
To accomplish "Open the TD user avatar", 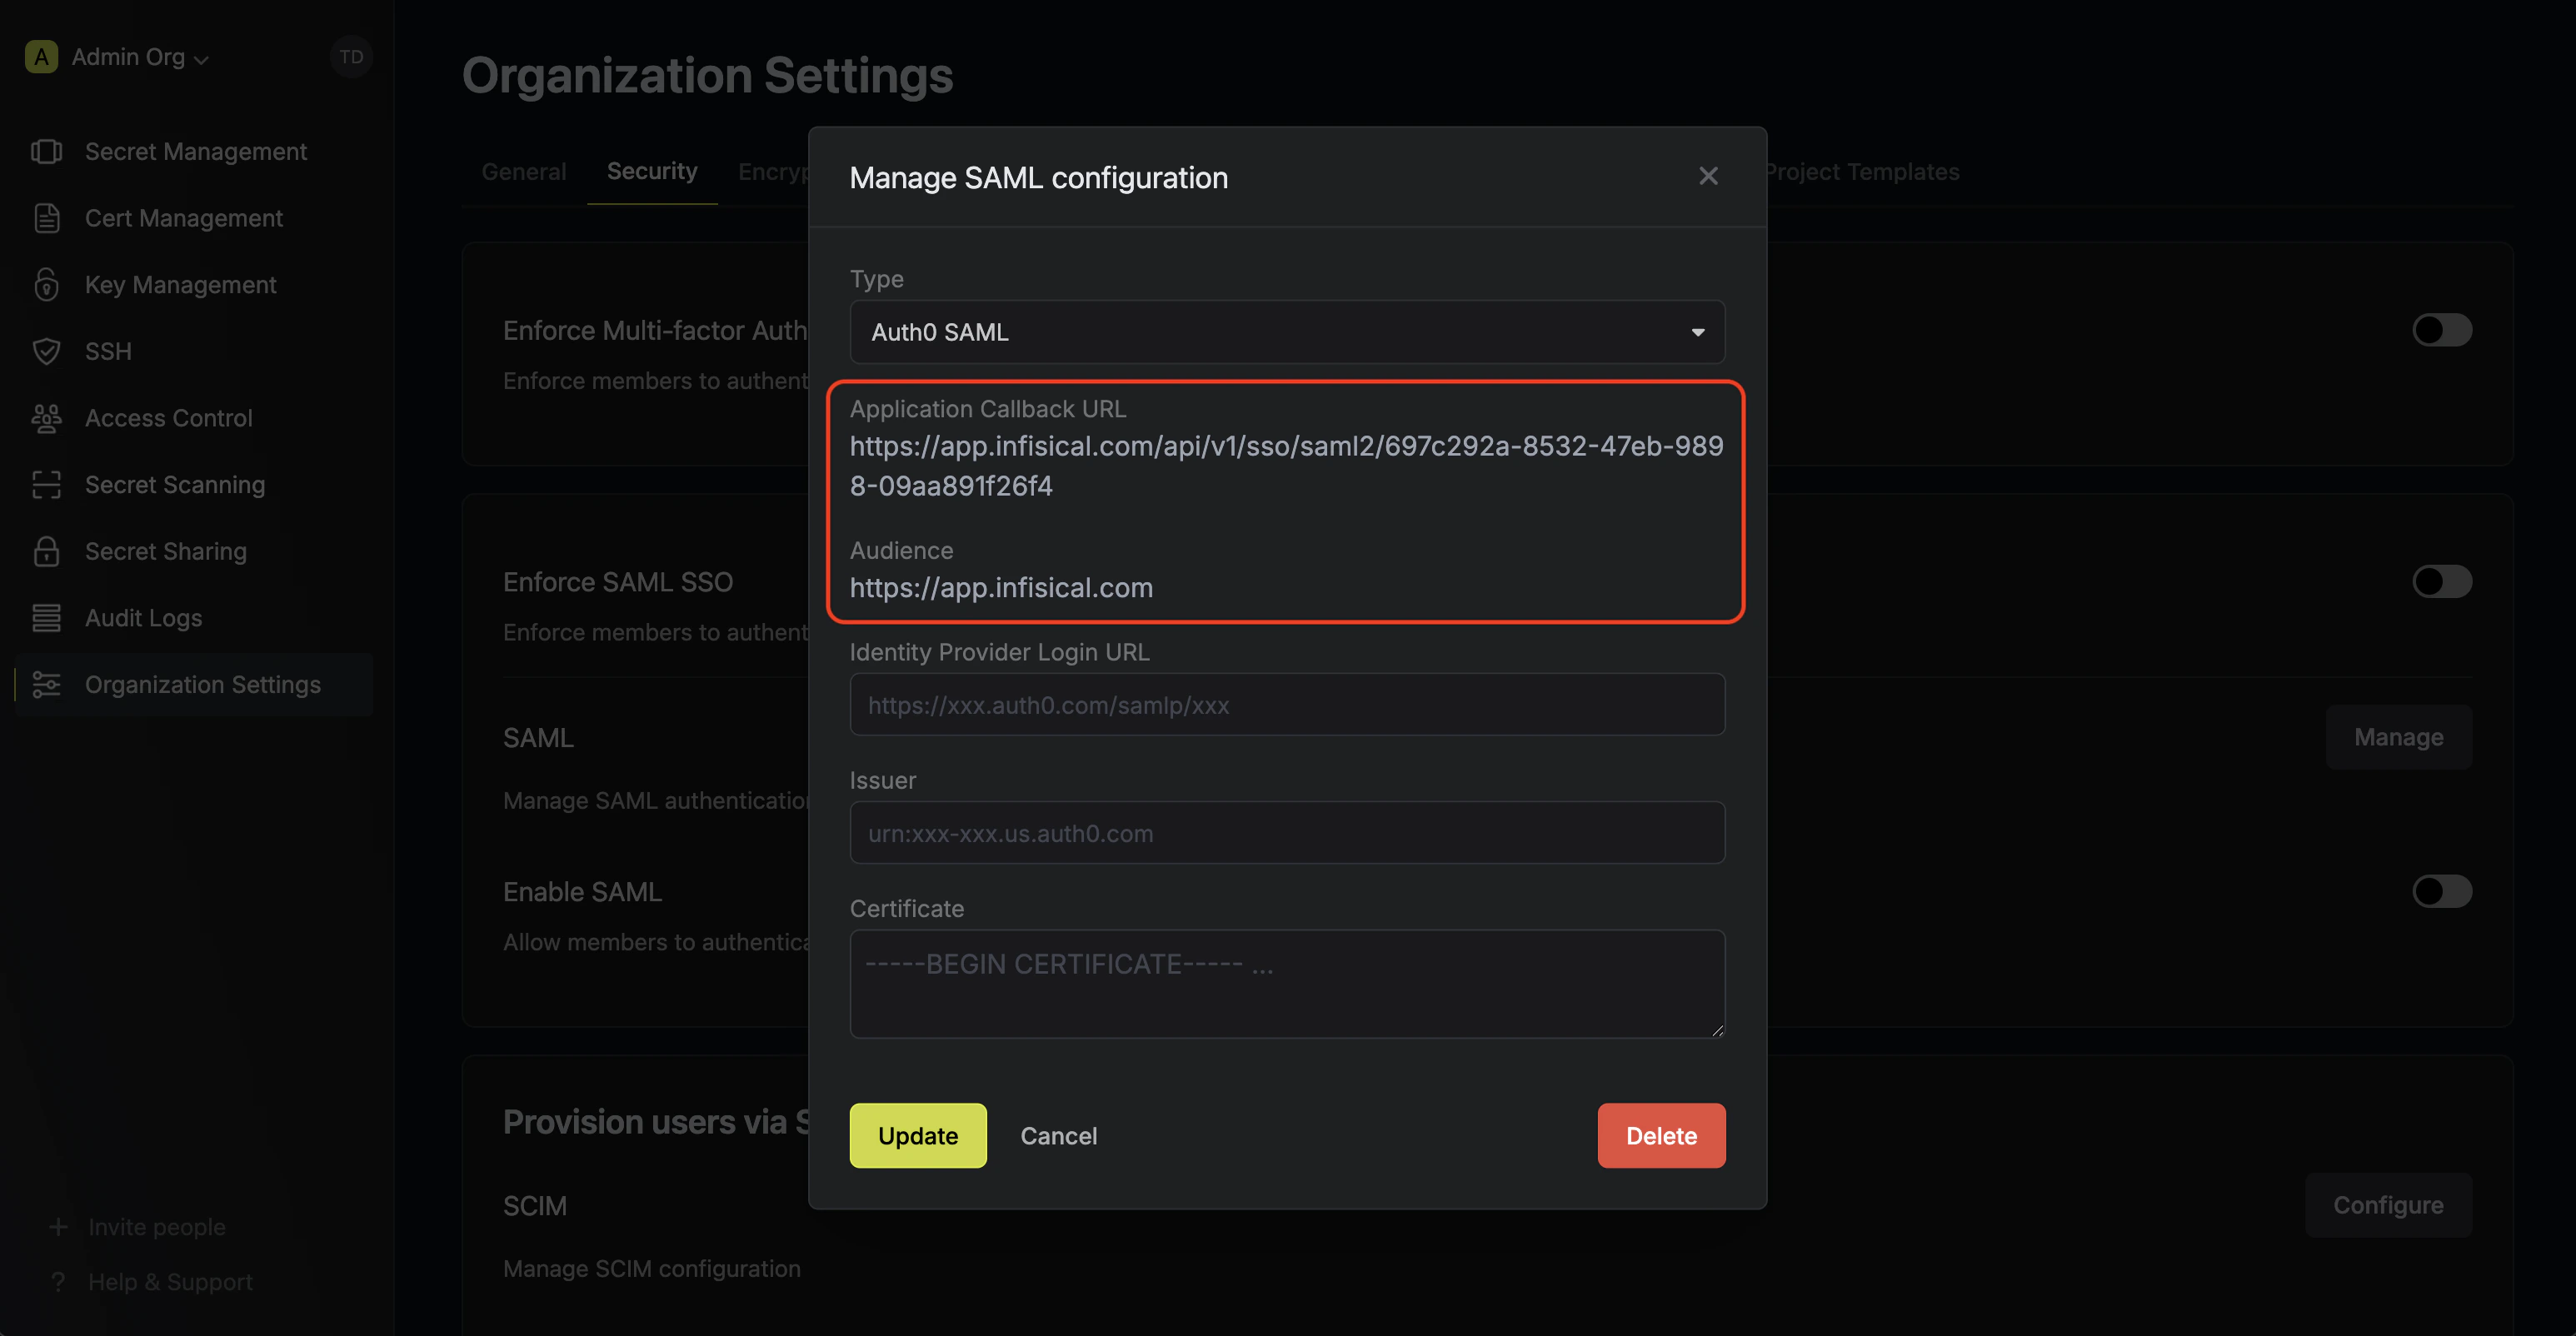I will pos(351,57).
